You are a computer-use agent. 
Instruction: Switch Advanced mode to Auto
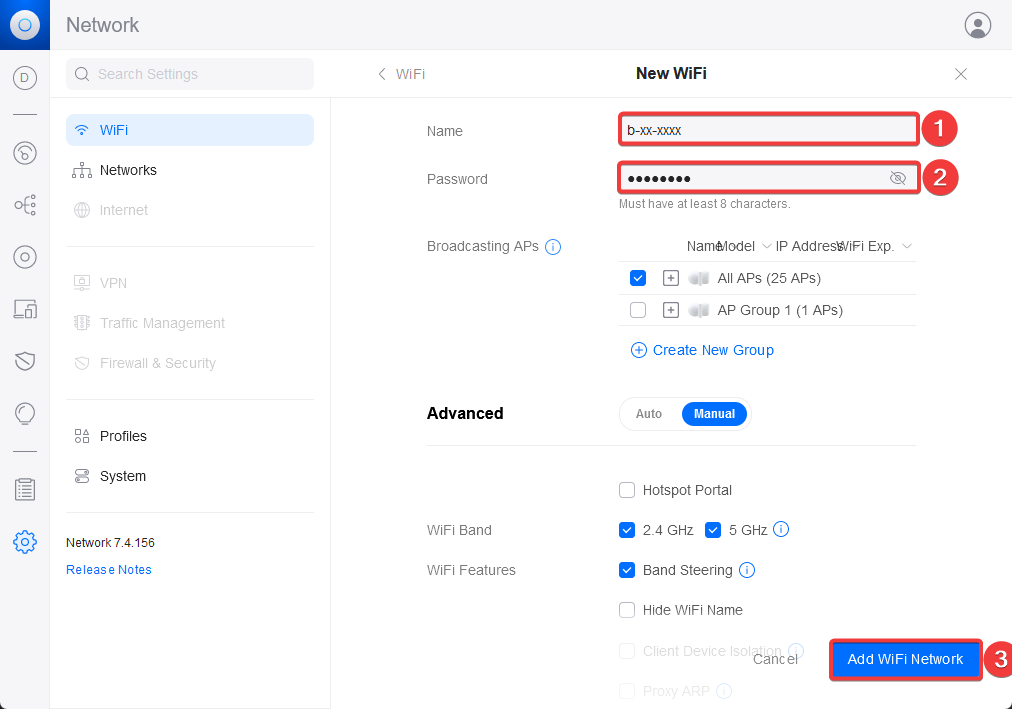[x=649, y=414]
